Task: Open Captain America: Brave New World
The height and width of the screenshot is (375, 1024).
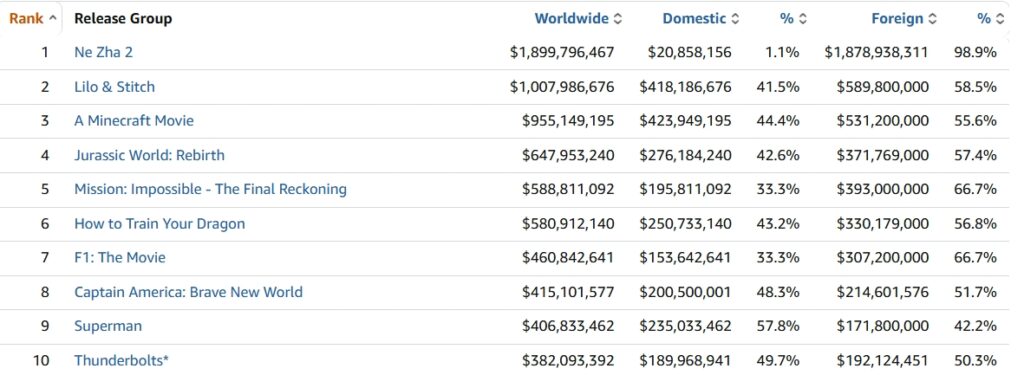Action: (x=188, y=292)
